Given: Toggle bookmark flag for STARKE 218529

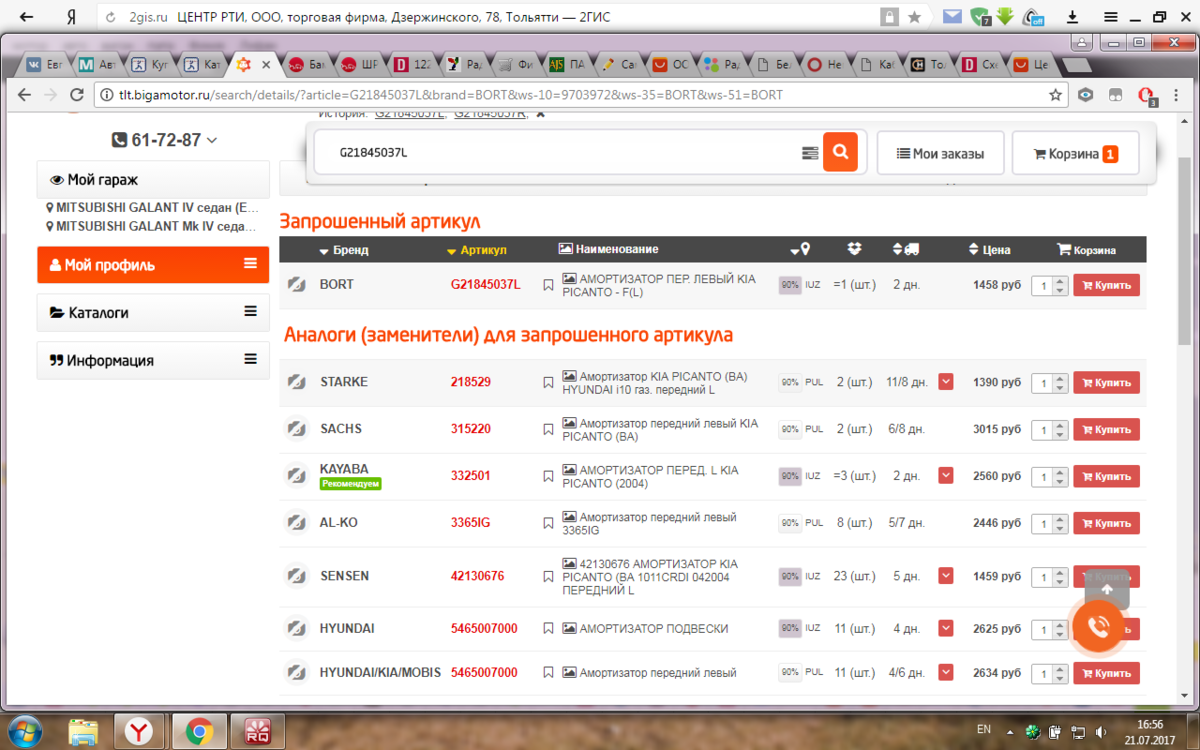Looking at the screenshot, I should [548, 382].
